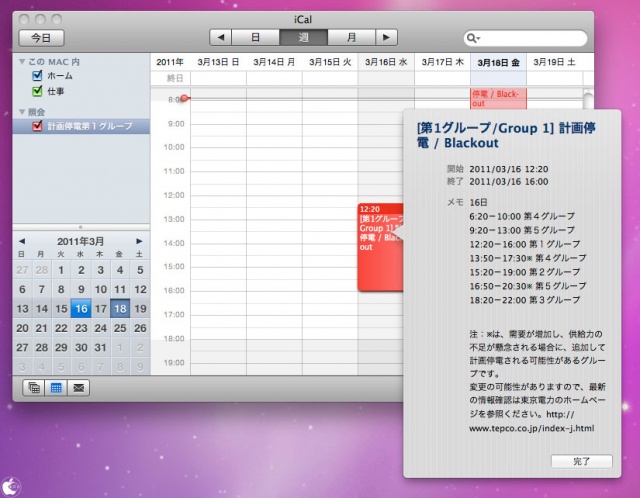Screen dimensions: 640x498
Task: Click the next week arrow in toolbar
Action: [386, 37]
